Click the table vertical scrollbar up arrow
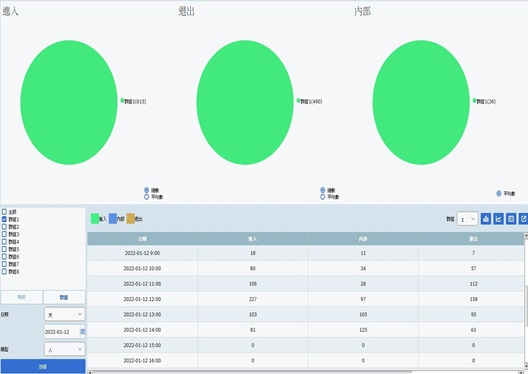This screenshot has width=528, height=374. click(526, 236)
